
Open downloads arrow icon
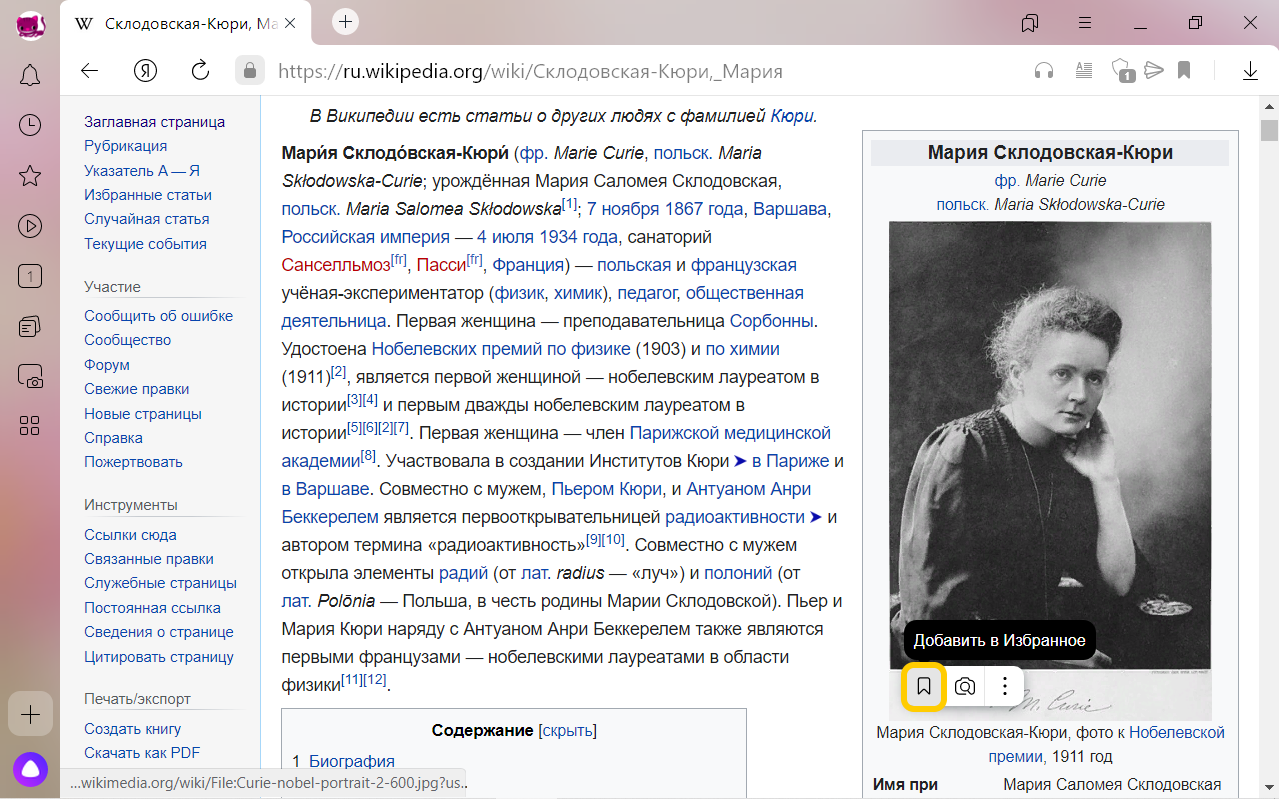tap(1250, 70)
